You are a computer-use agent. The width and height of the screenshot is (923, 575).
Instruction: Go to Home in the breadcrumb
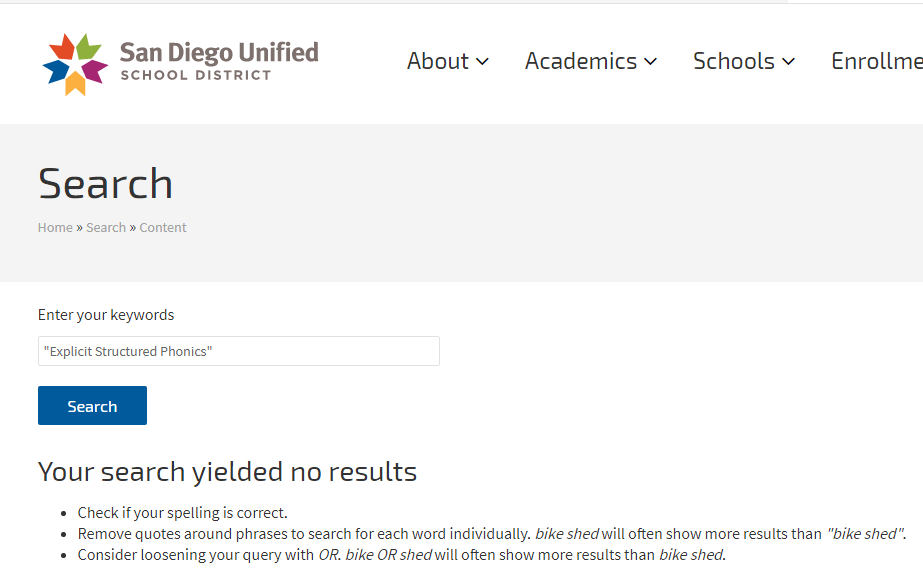(55, 228)
